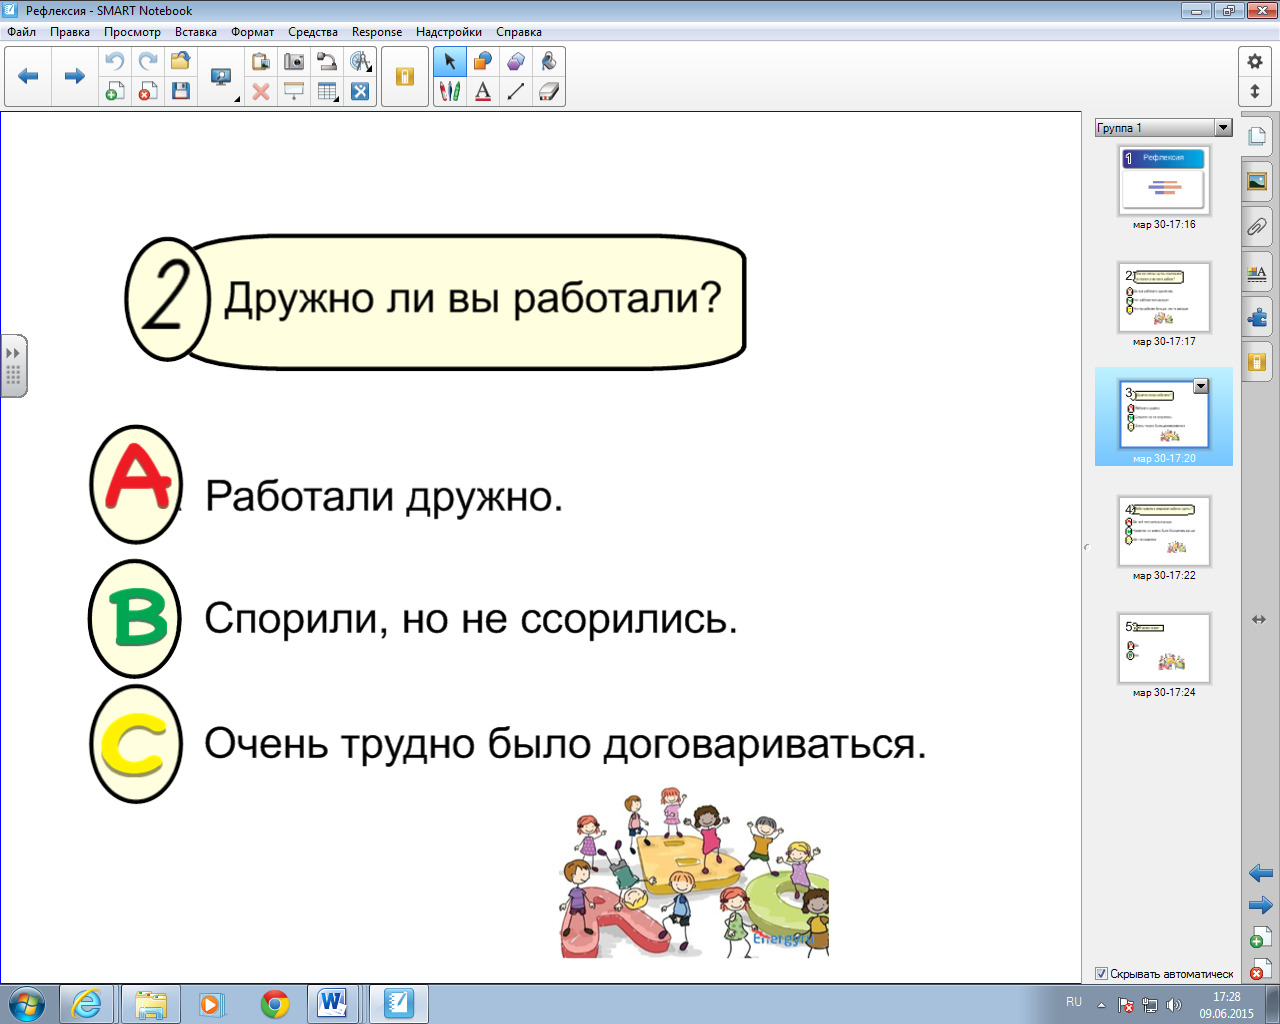Activate the Text tool

point(483,92)
